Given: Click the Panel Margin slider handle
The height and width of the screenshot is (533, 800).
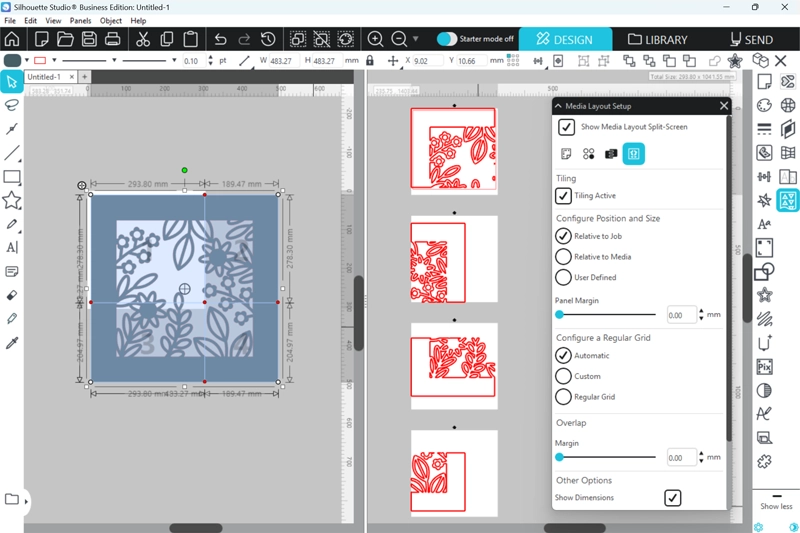Looking at the screenshot, I should tap(560, 315).
